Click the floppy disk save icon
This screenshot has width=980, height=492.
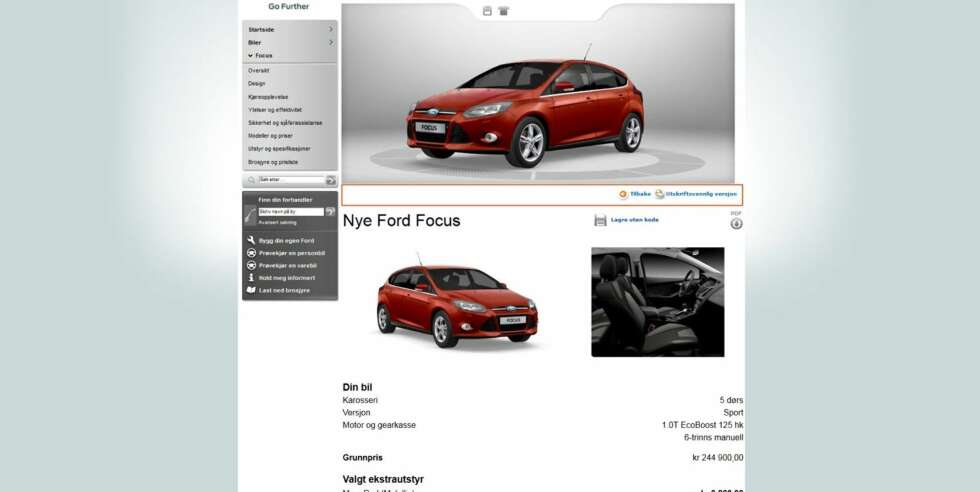tap(600, 220)
